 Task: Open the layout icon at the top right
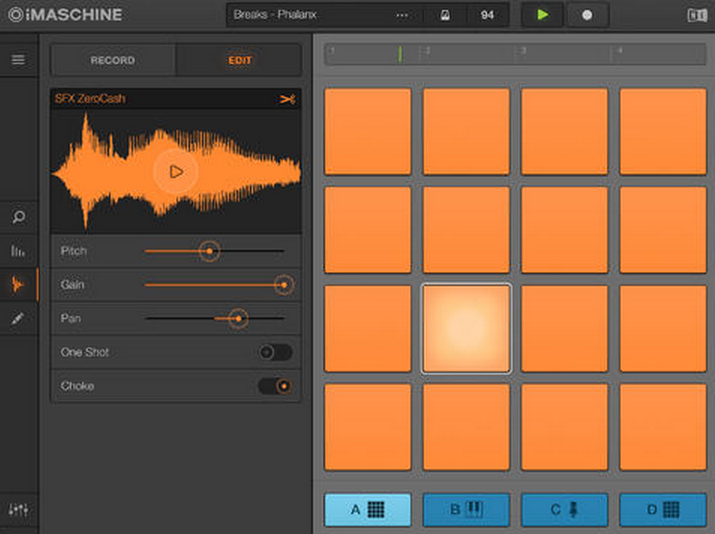click(x=697, y=15)
